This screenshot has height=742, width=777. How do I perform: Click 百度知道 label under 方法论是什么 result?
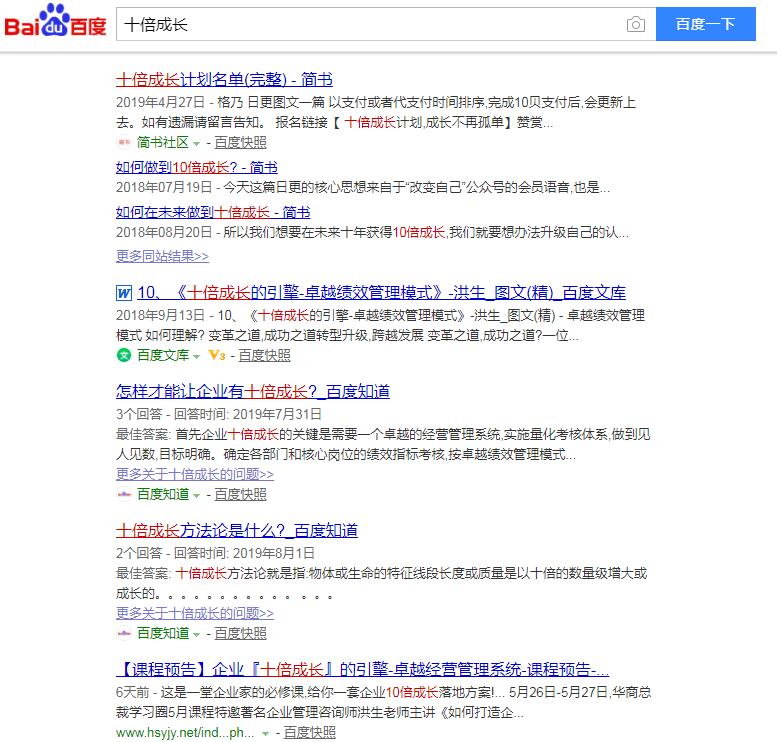click(x=163, y=633)
